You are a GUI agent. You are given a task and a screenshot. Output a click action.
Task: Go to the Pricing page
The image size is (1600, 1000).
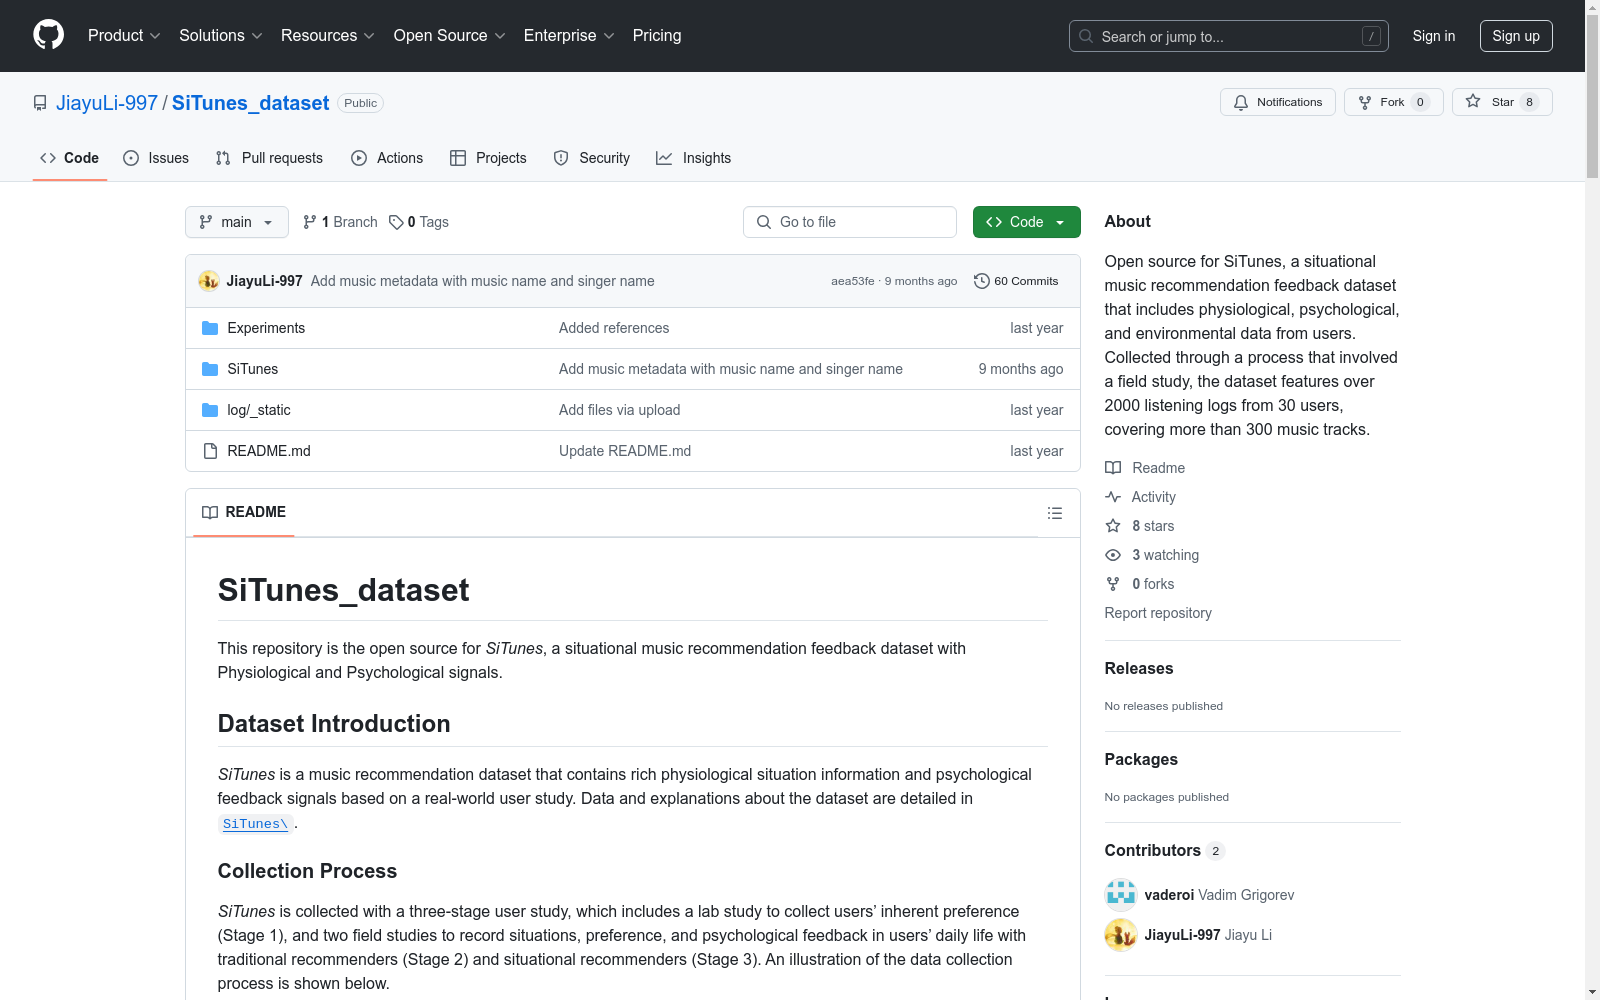point(657,36)
